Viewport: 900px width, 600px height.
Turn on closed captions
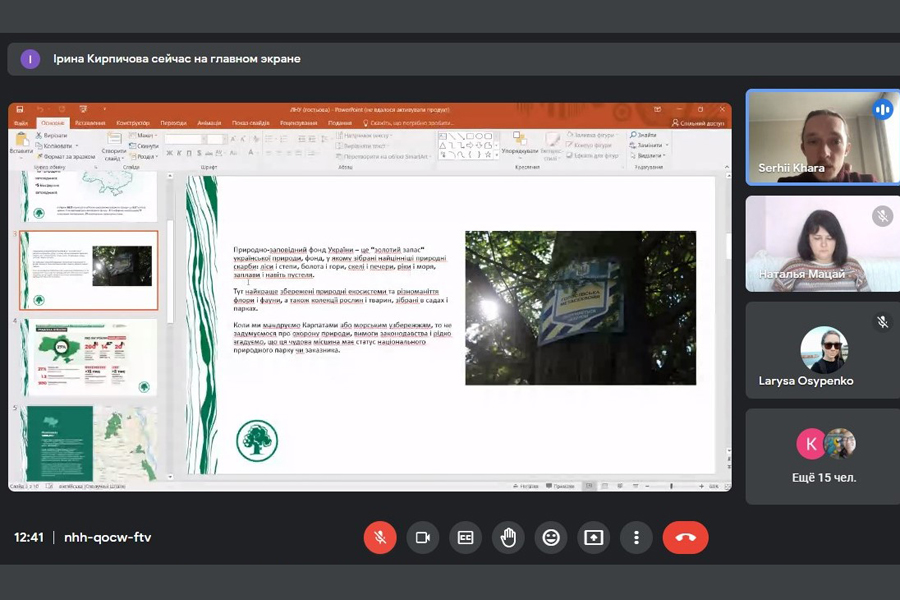[465, 538]
